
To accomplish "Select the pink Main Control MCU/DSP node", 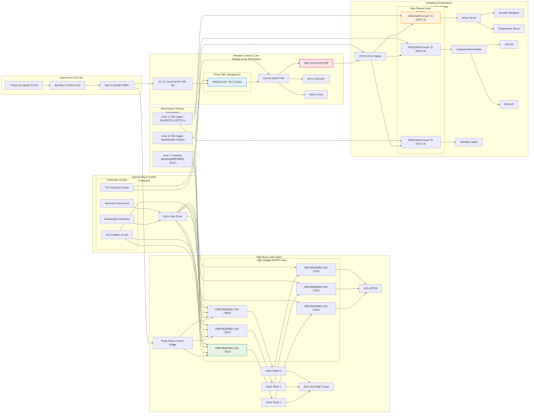I will tap(316, 63).
